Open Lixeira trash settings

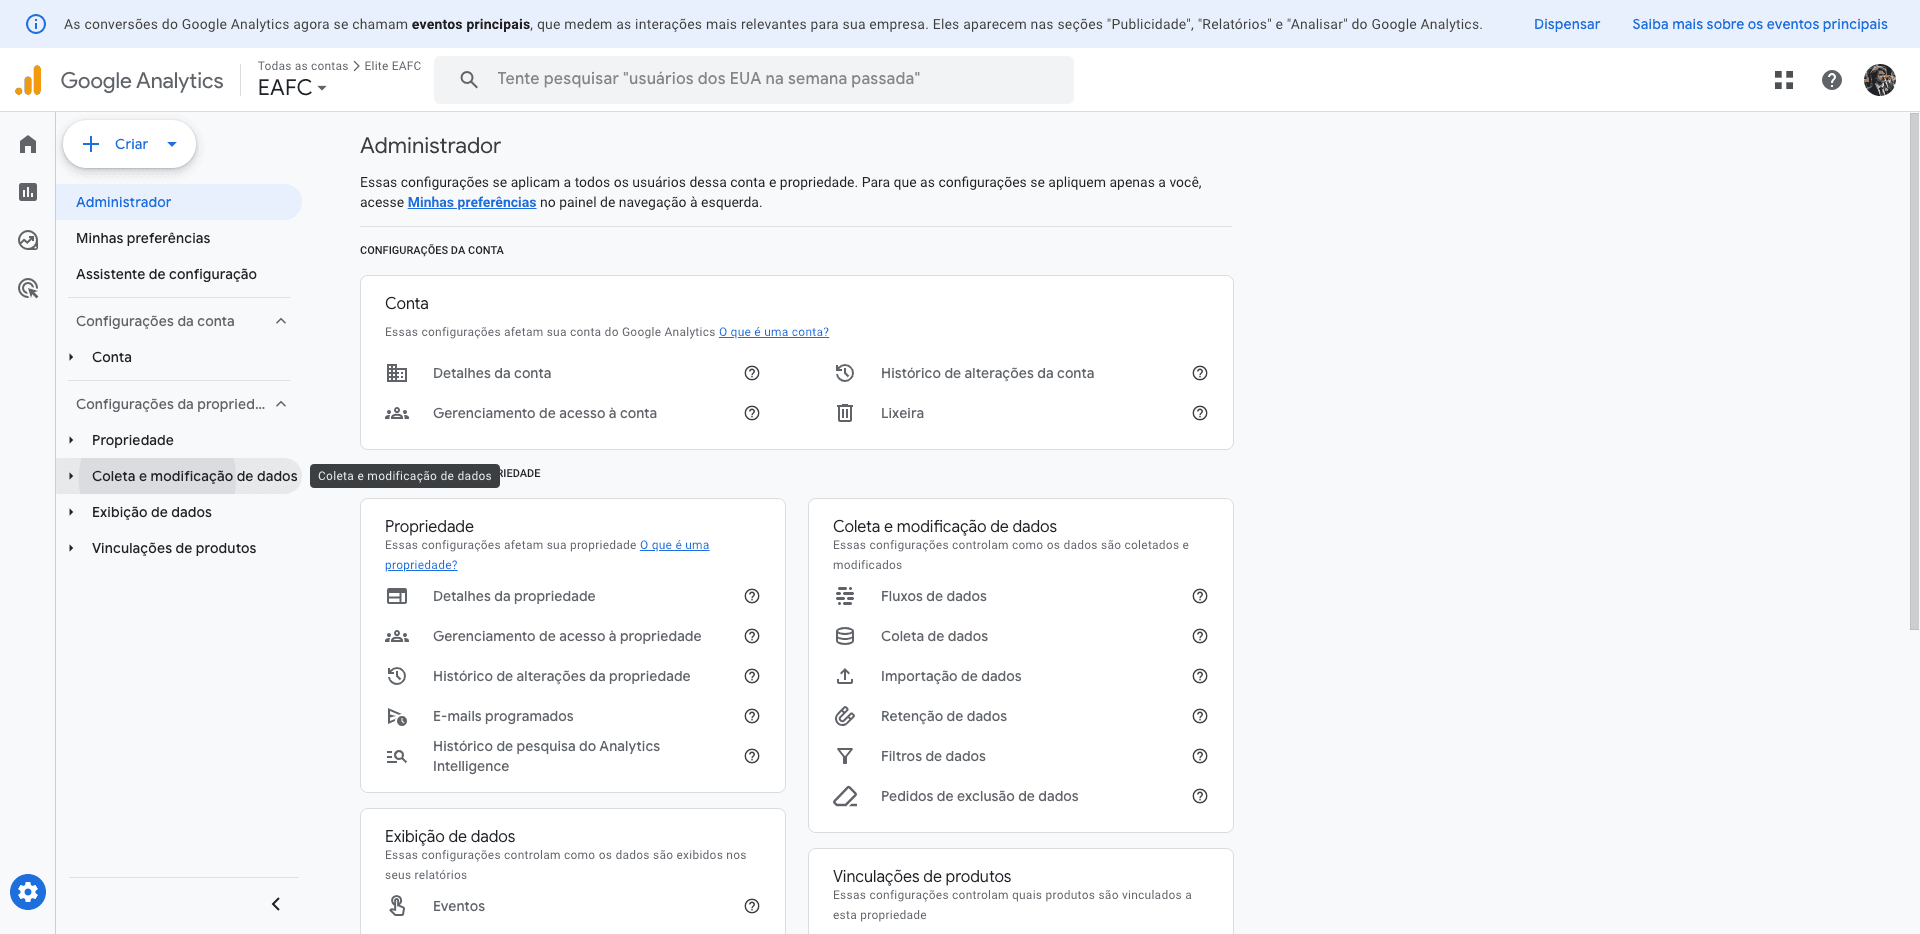902,413
